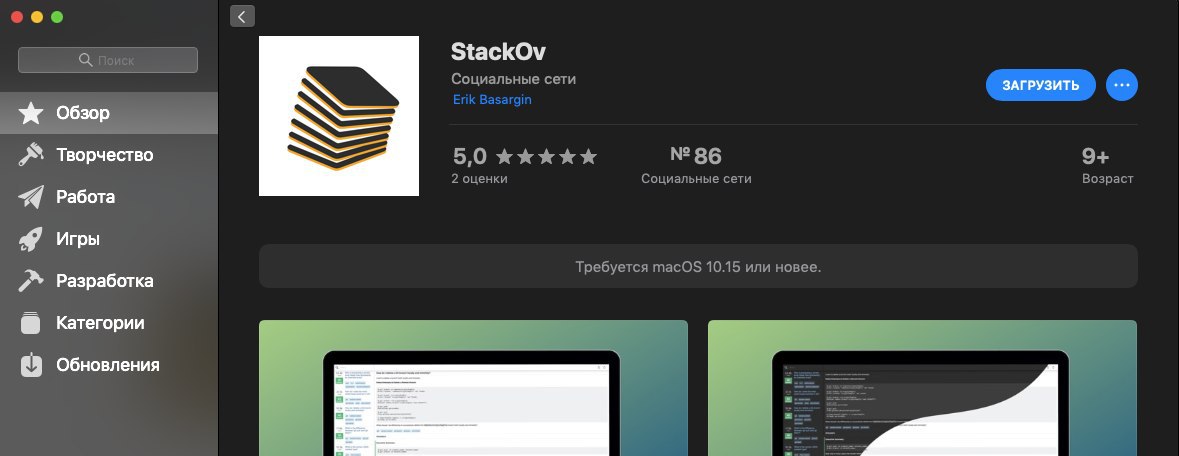Click the № 86 chart ranking

[696, 156]
